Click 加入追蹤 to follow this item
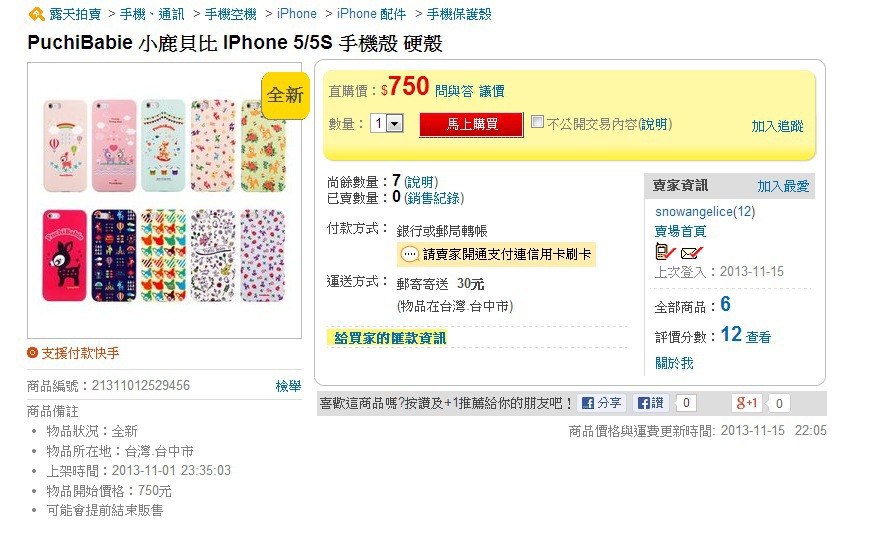The height and width of the screenshot is (539, 880). tap(777, 126)
